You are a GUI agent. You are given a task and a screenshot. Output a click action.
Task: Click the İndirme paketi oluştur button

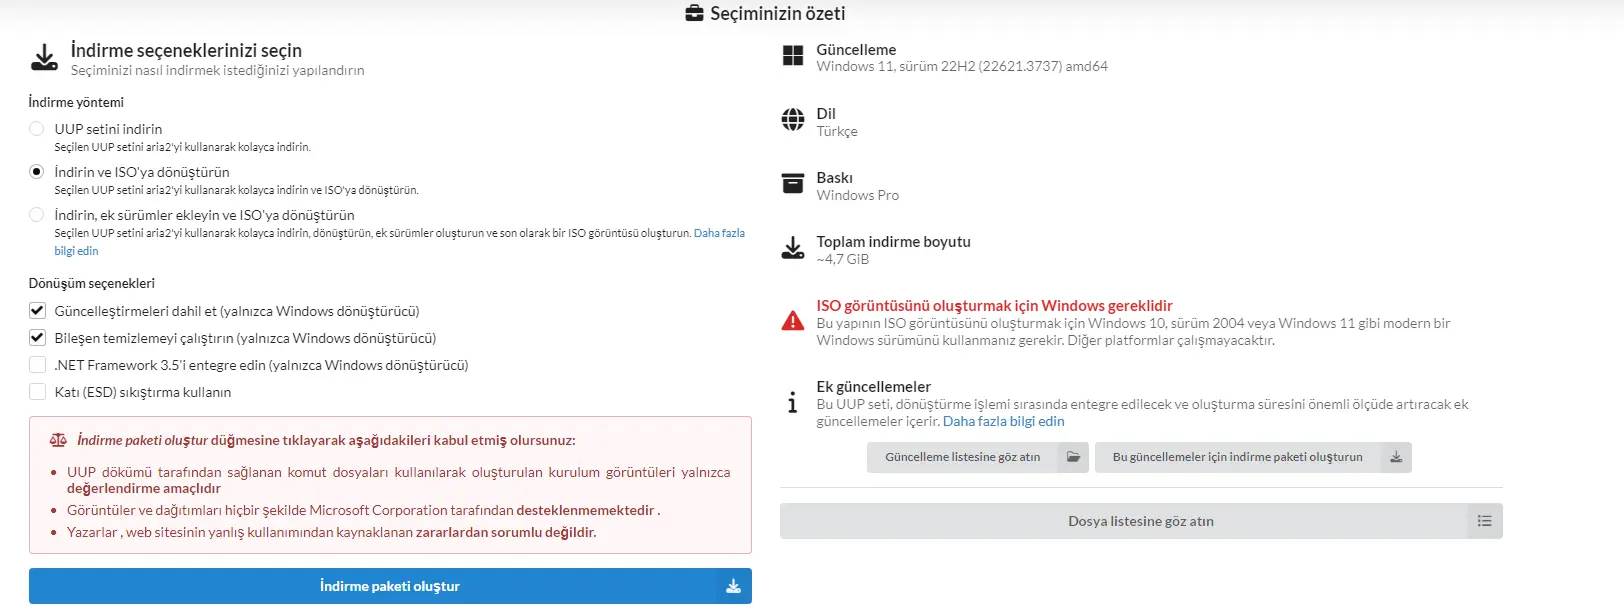point(390,586)
